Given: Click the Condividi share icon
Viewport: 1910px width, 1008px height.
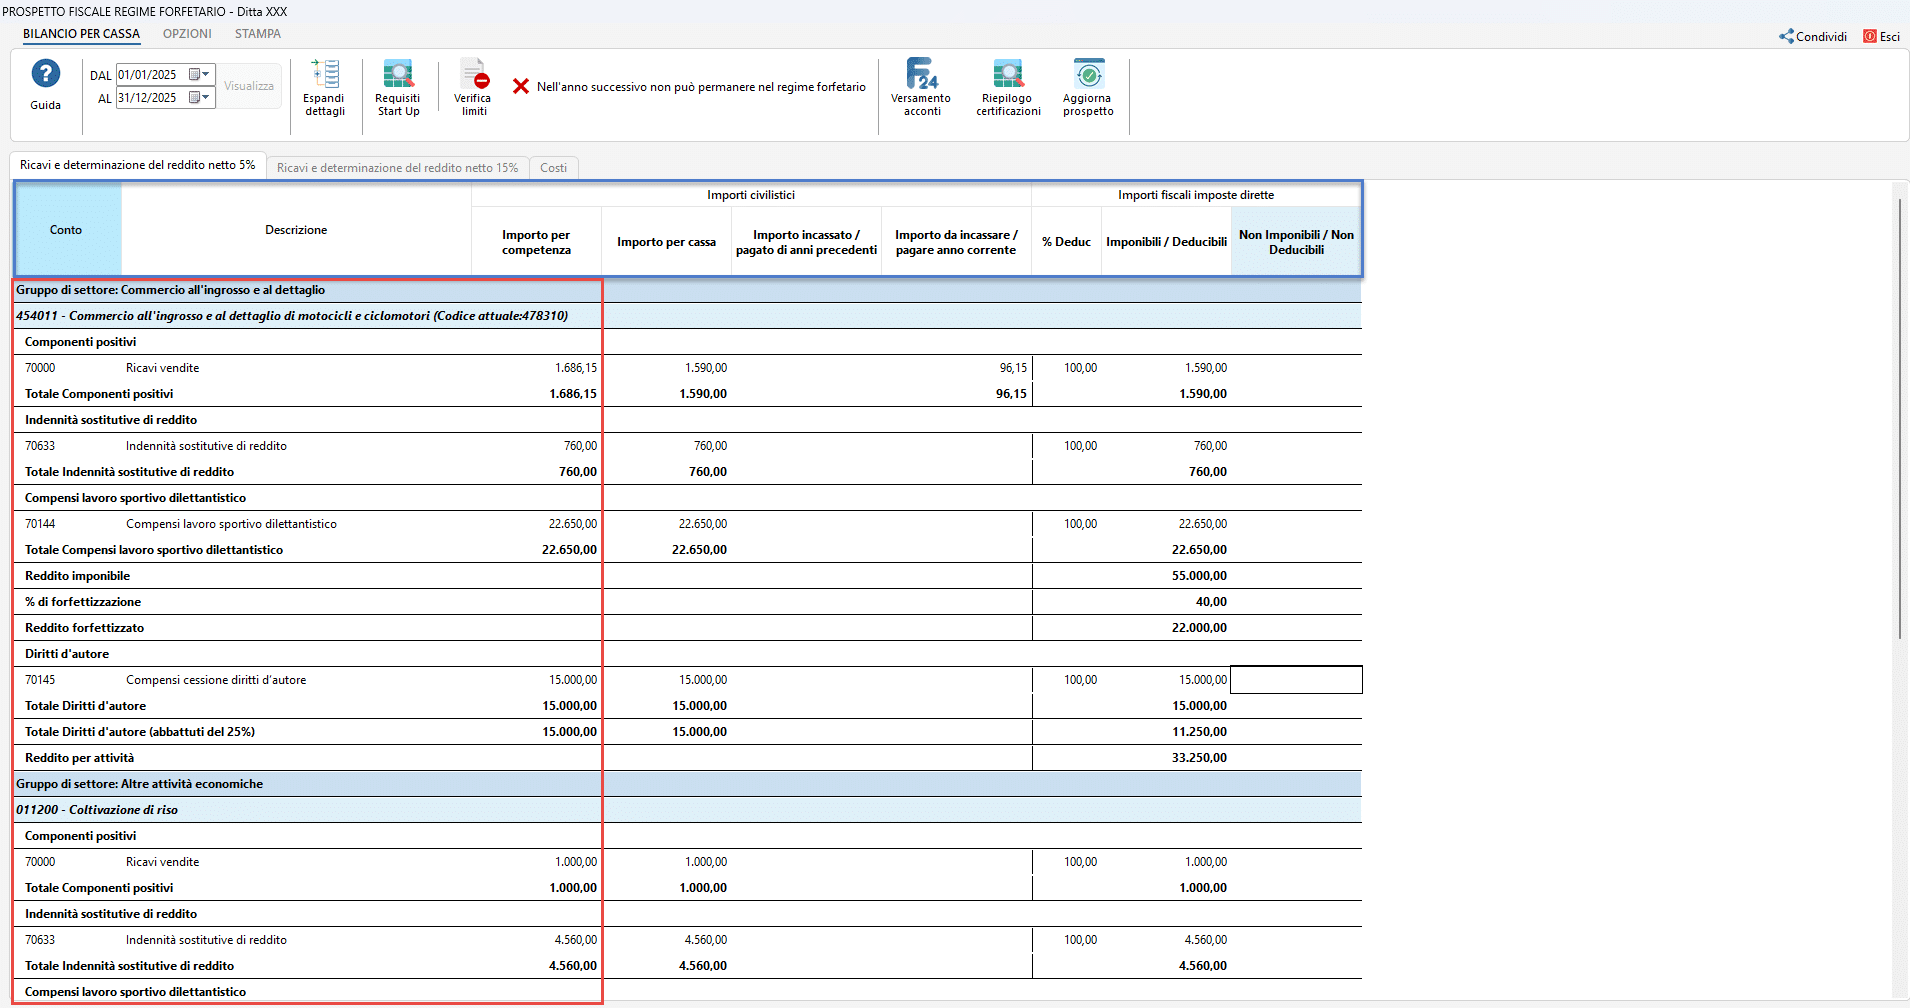Looking at the screenshot, I should 1813,36.
